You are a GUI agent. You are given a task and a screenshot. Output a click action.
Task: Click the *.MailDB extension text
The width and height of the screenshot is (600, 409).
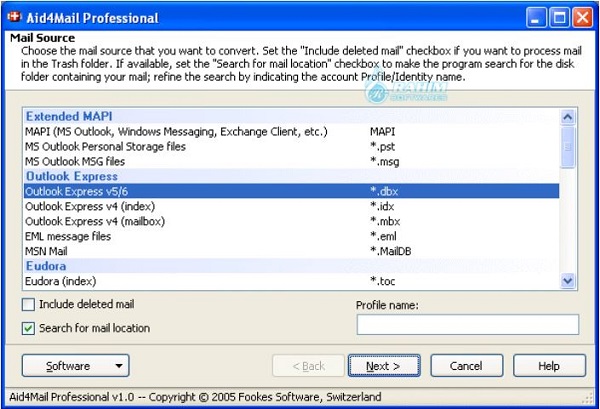coord(391,251)
